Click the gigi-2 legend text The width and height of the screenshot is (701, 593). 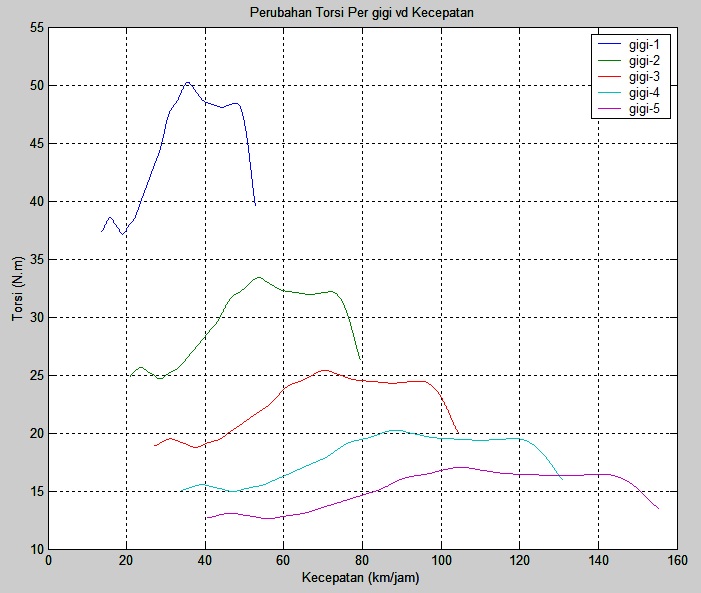645,61
